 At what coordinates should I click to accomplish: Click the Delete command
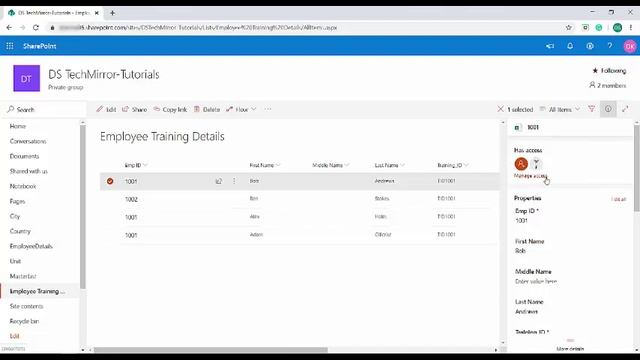tap(207, 109)
